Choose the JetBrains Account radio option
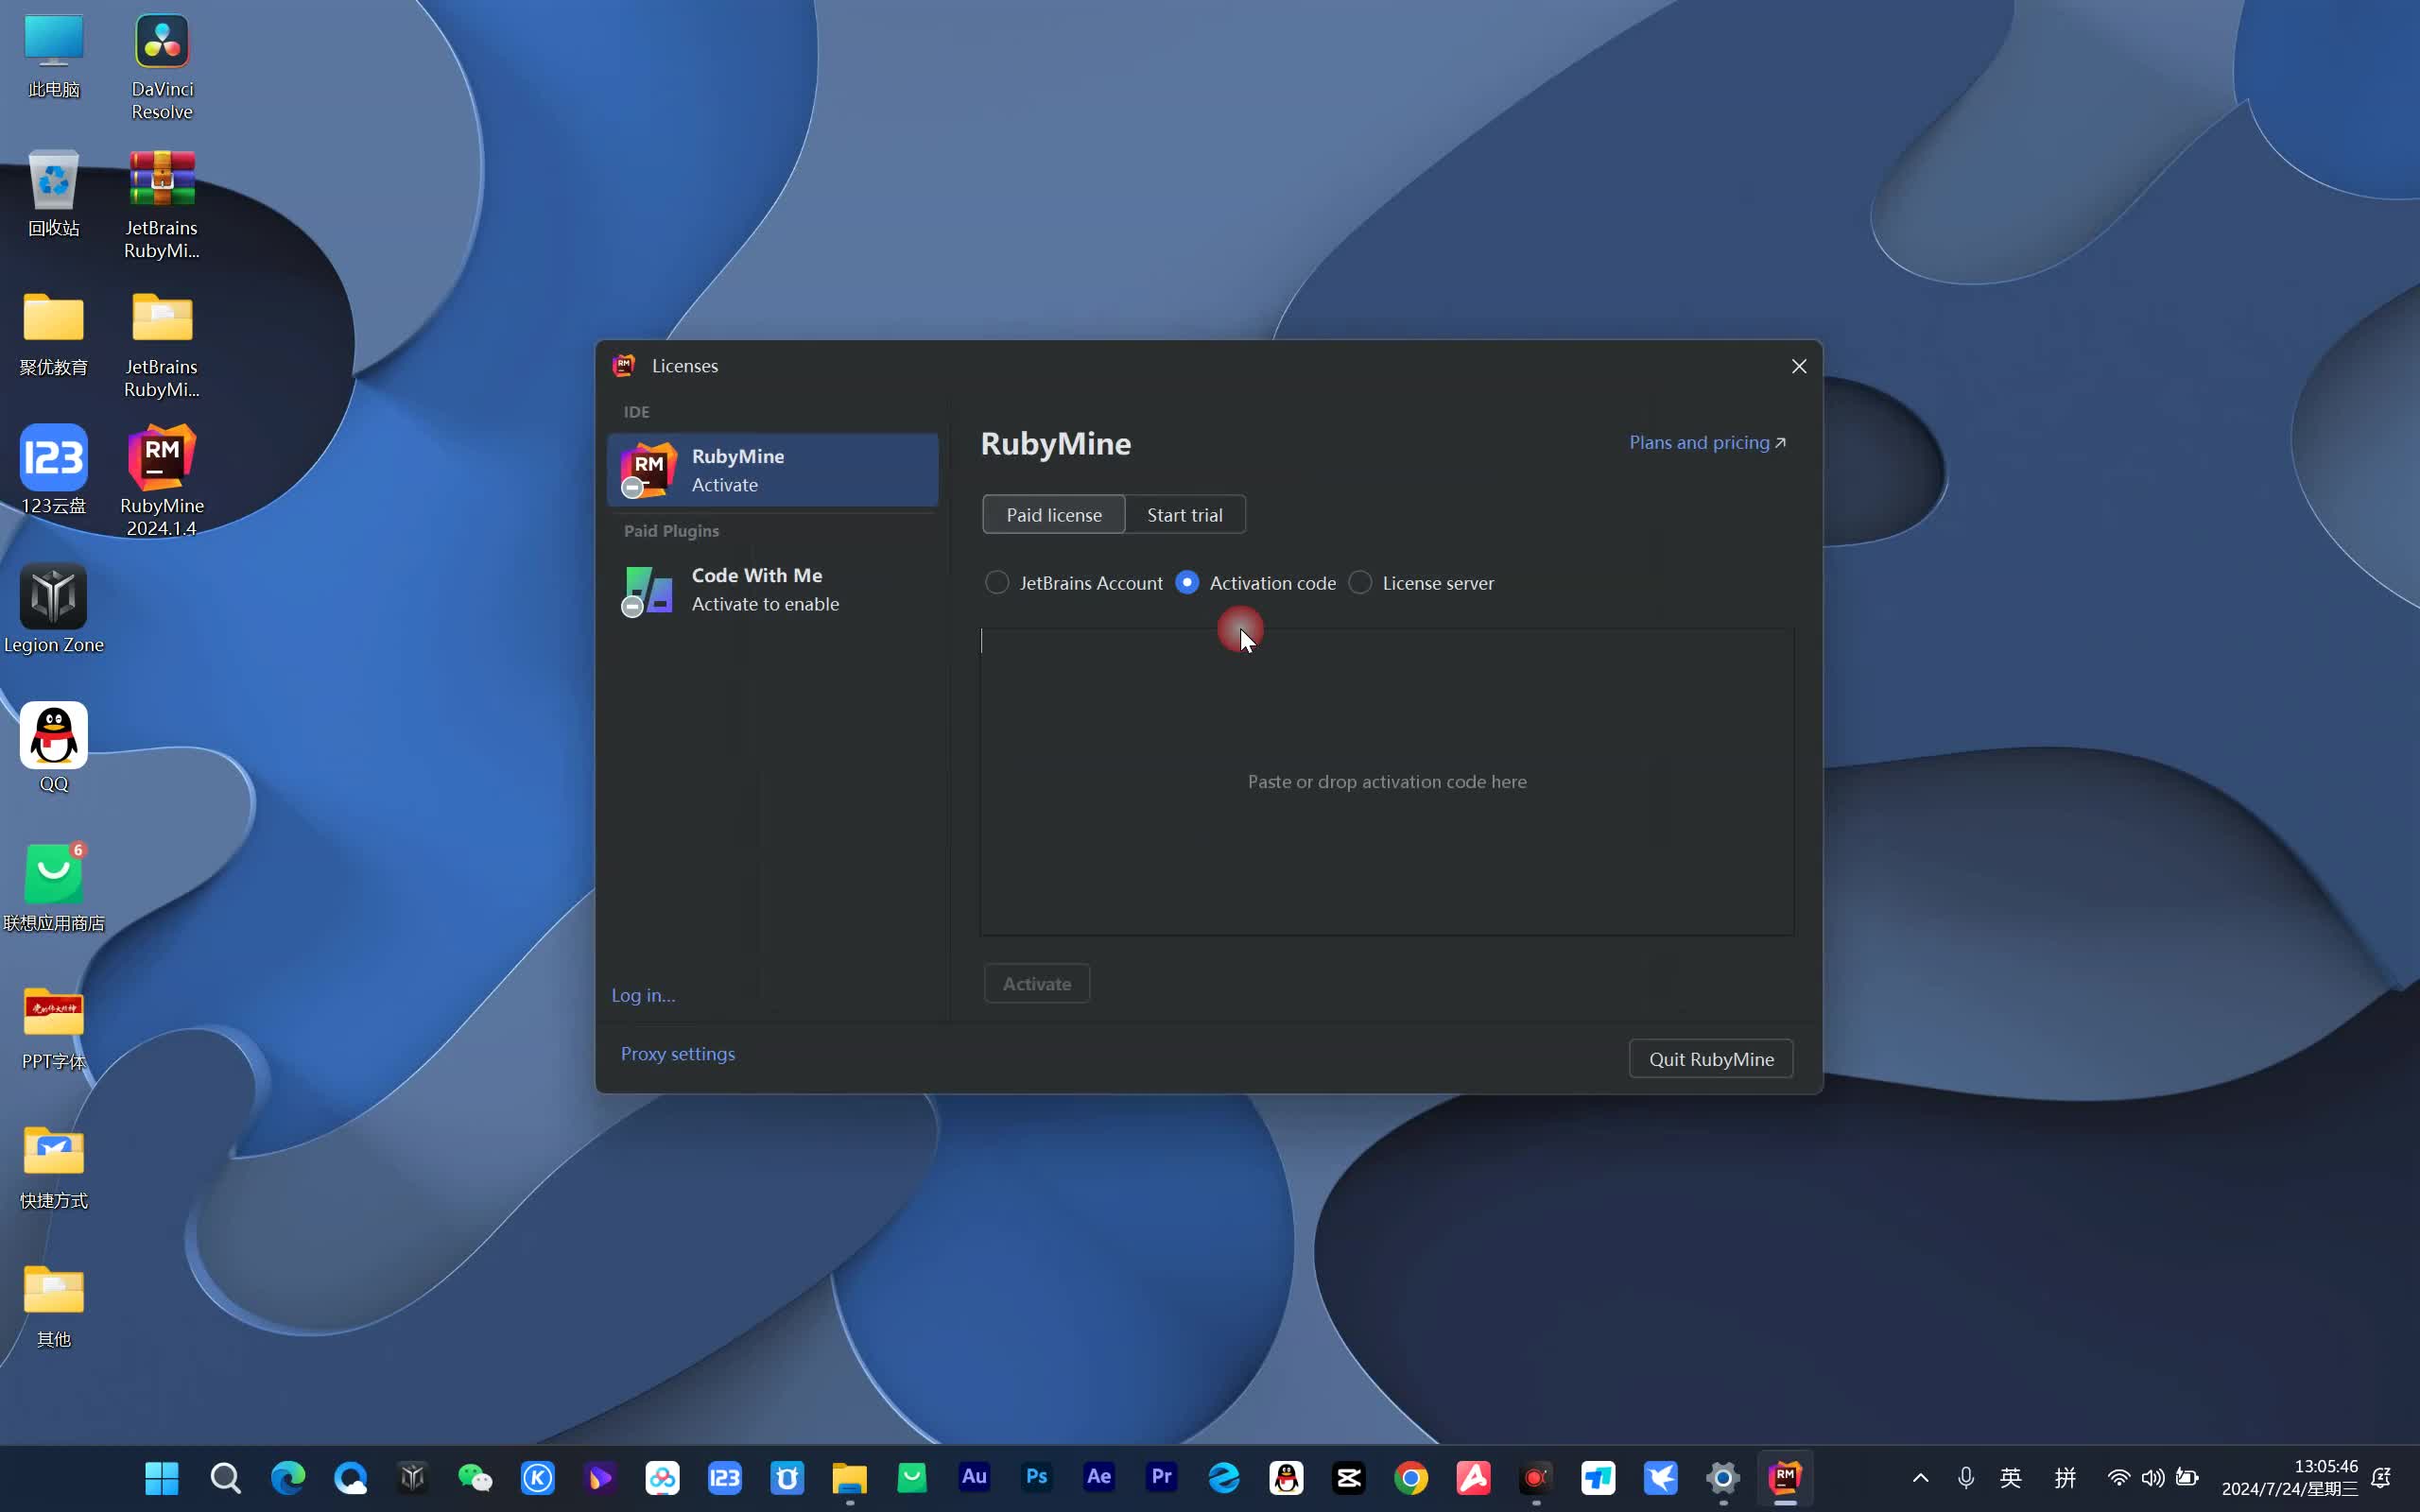 point(997,583)
